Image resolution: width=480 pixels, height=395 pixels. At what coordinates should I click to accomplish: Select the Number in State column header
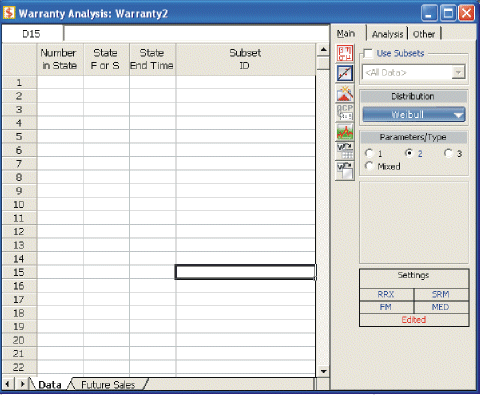(60, 59)
